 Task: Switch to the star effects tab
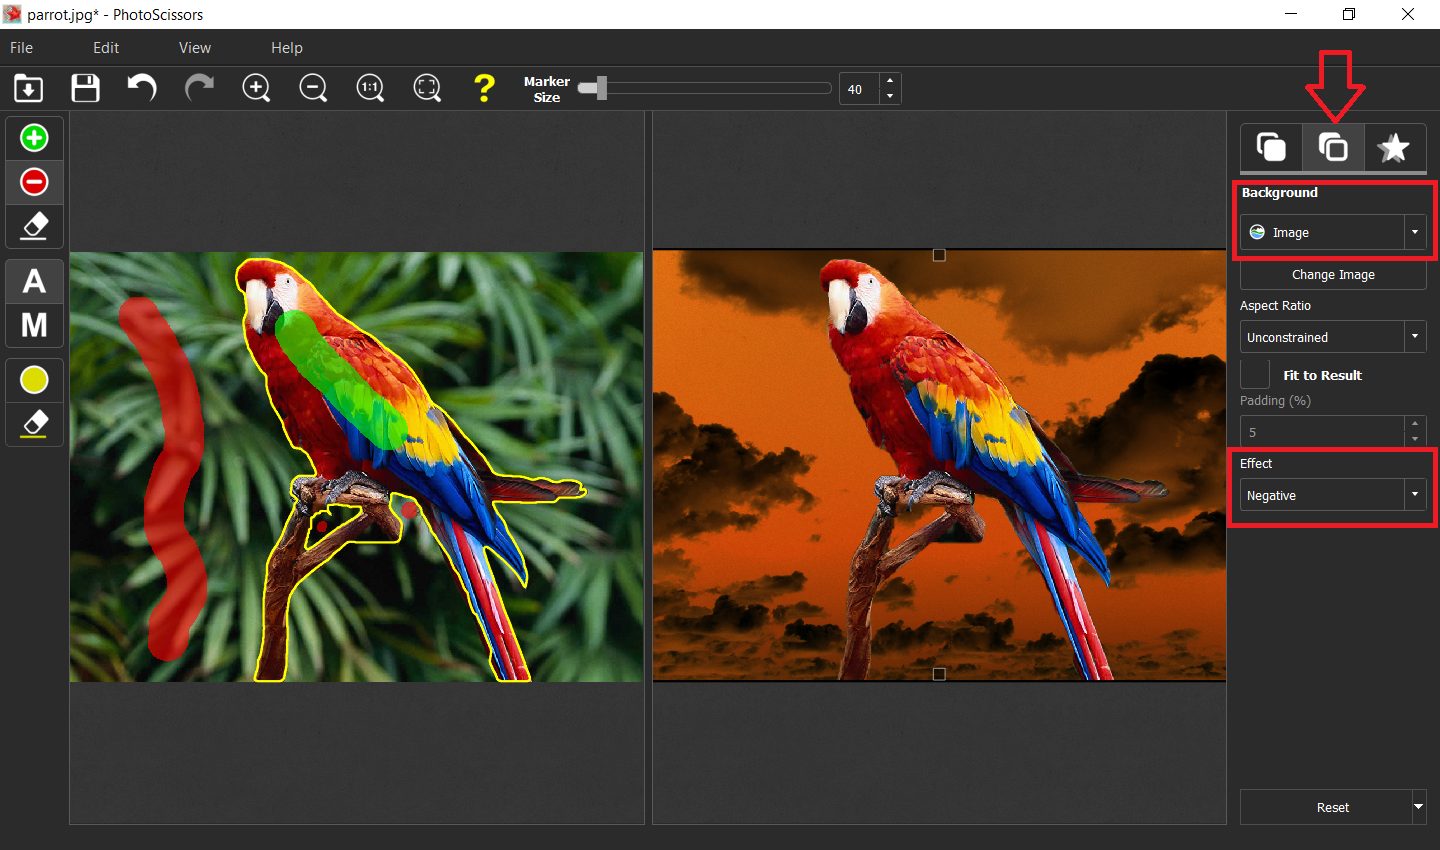pos(1394,147)
